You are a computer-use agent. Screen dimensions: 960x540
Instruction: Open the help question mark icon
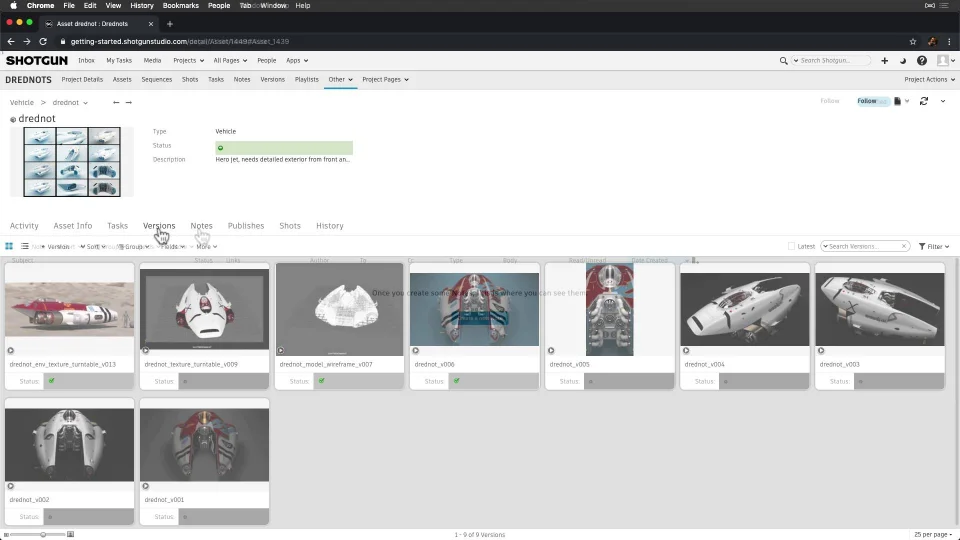pyautogui.click(x=921, y=61)
